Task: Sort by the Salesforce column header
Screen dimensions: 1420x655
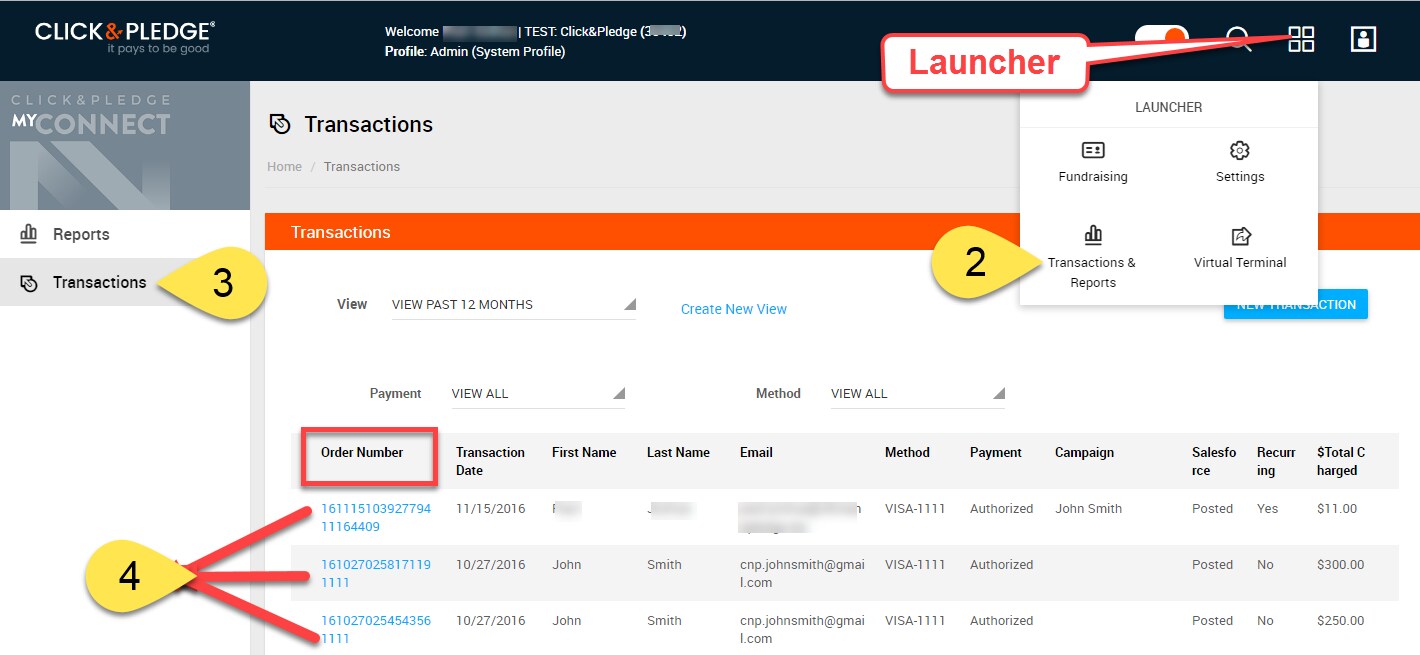Action: click(x=1214, y=461)
